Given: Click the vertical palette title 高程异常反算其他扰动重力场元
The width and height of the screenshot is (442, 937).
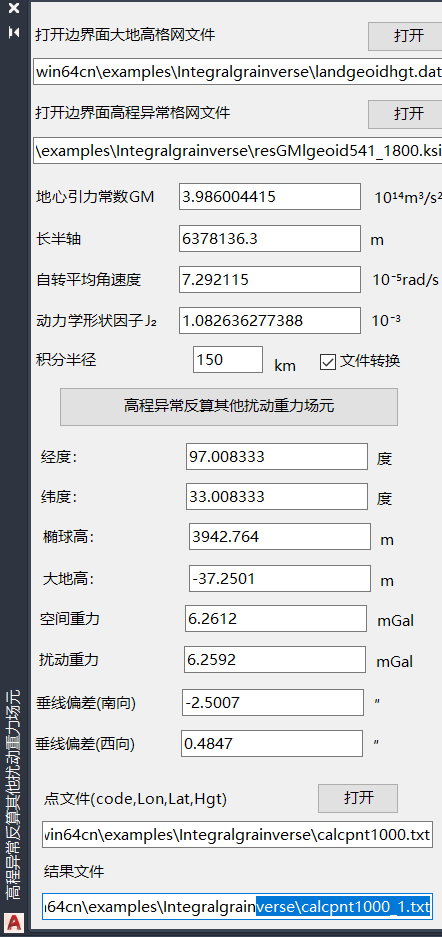Looking at the screenshot, I should (14, 794).
